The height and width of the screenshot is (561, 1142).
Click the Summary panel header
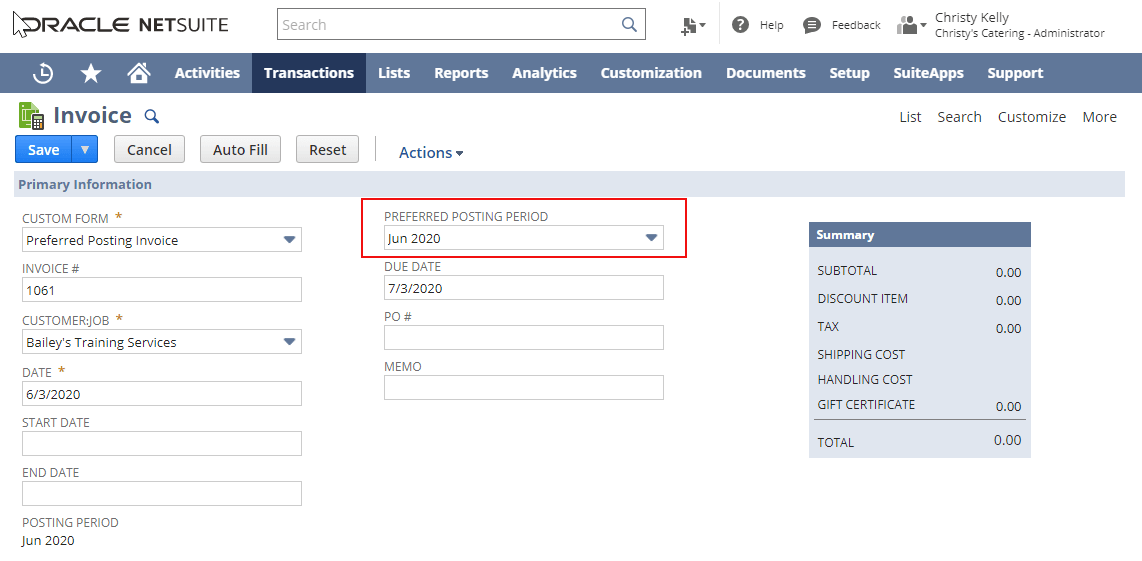click(x=920, y=235)
